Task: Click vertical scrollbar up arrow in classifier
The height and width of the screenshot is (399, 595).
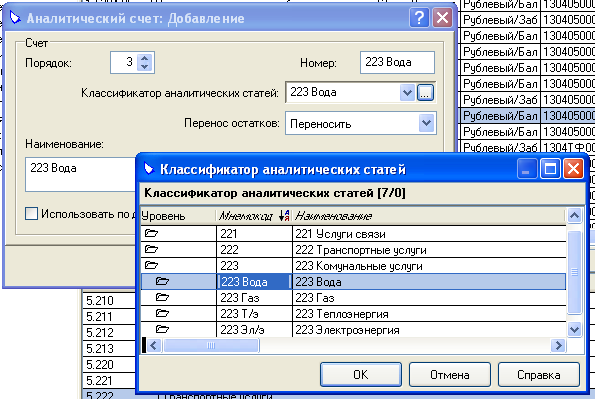Action: click(x=575, y=216)
